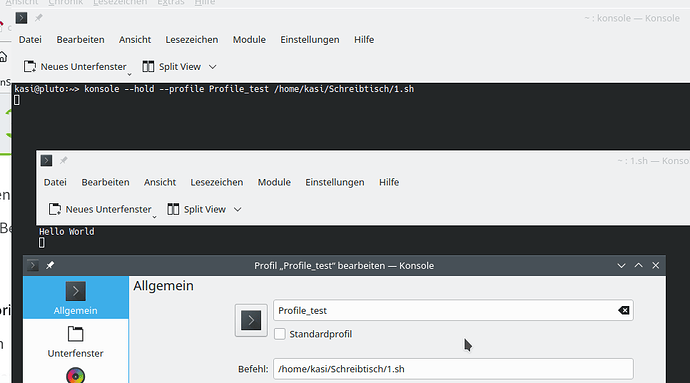Click Neues Unterfenster in 1.sh Konsole window
Image resolution: width=690 pixels, height=383 pixels.
click(100, 209)
